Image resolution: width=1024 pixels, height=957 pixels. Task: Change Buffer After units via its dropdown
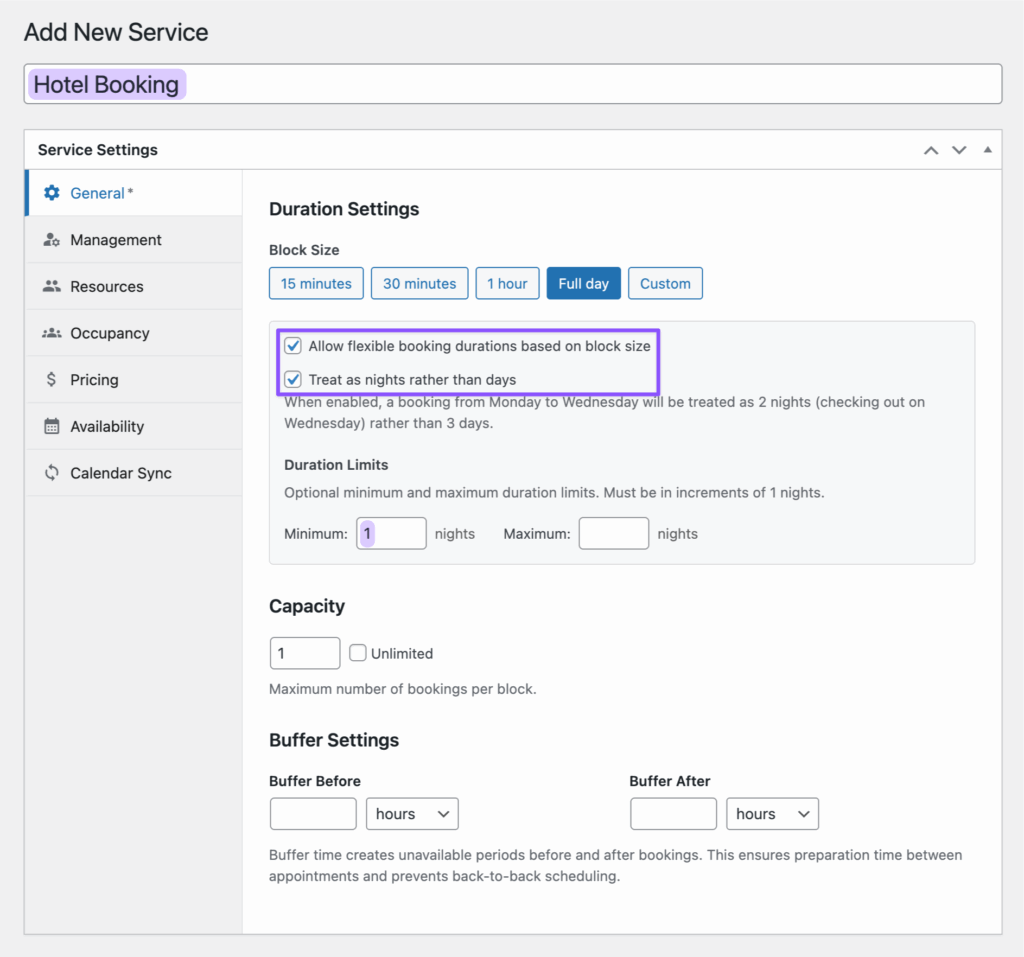pyautogui.click(x=771, y=813)
